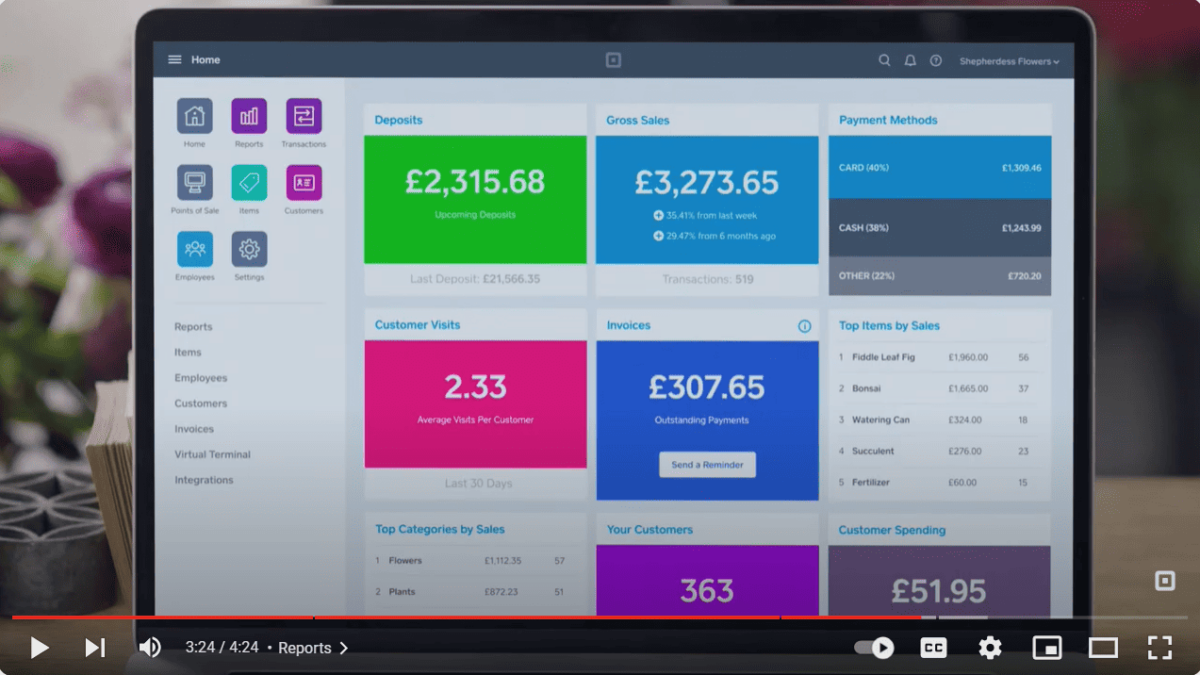Open the Customers icon in sidebar

tap(303, 185)
